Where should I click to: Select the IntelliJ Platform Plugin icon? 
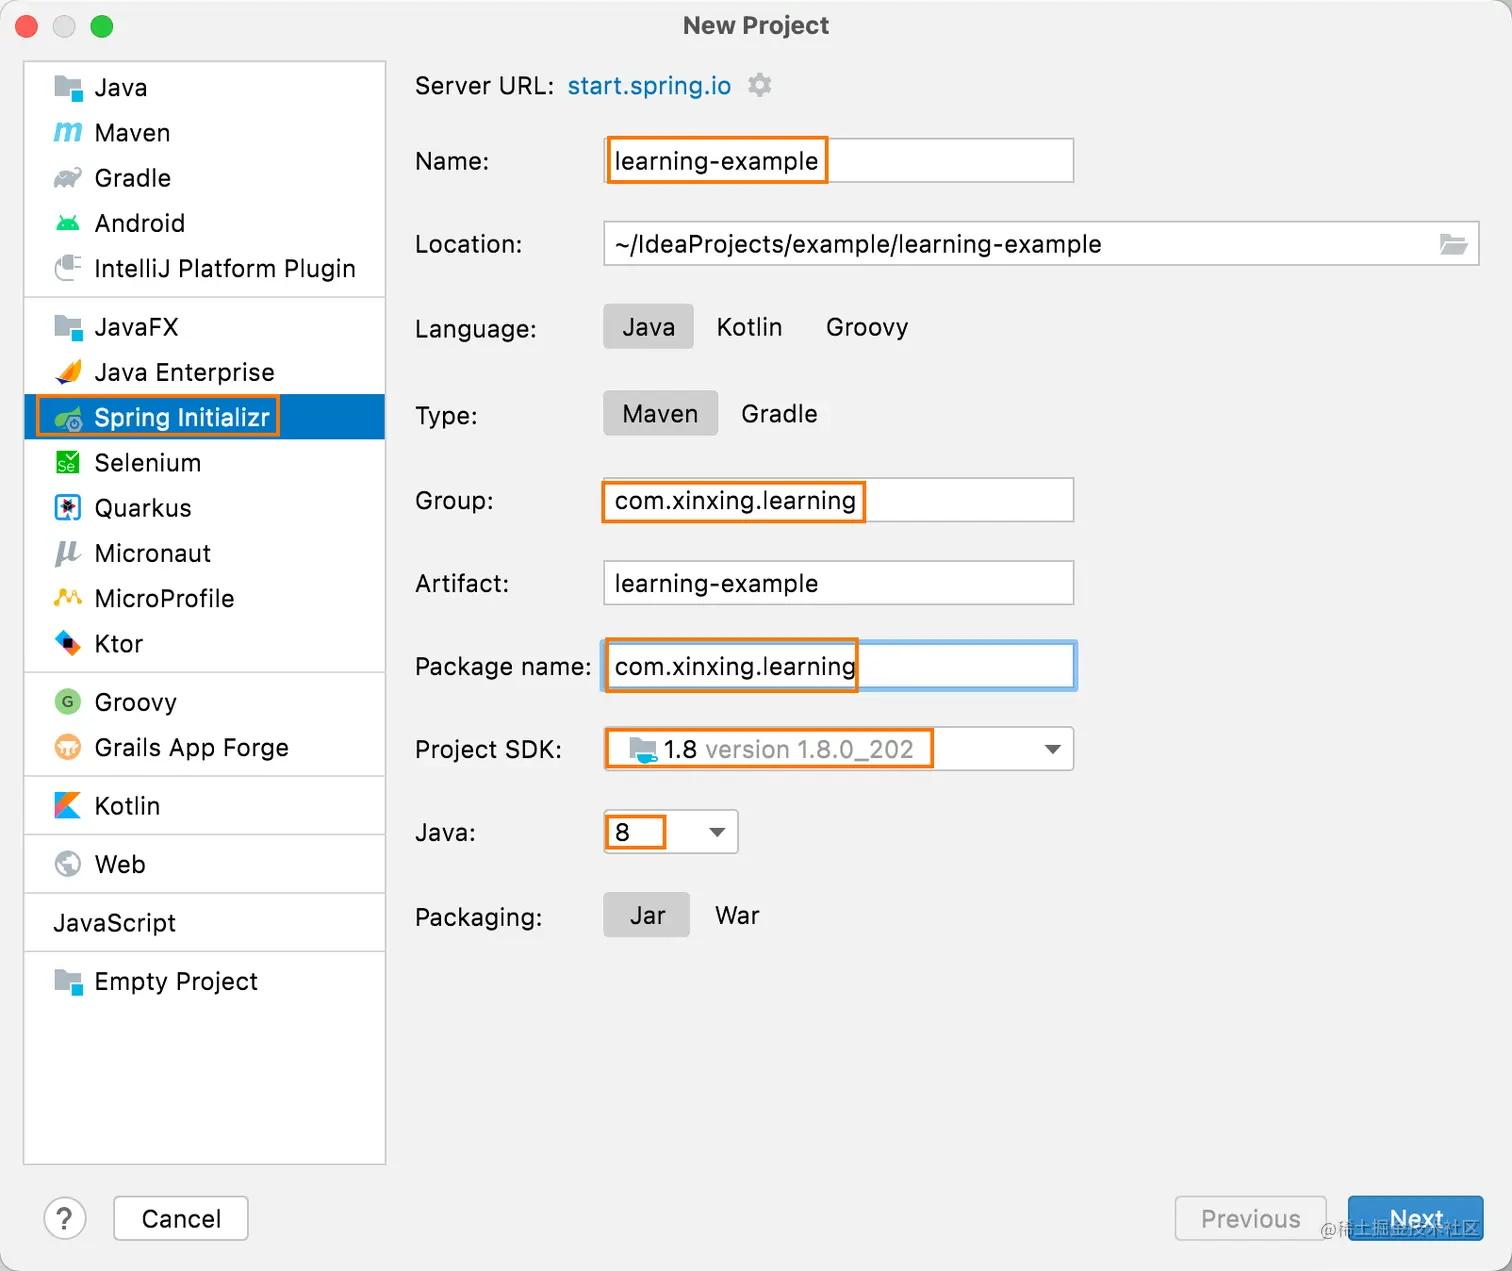pos(68,268)
